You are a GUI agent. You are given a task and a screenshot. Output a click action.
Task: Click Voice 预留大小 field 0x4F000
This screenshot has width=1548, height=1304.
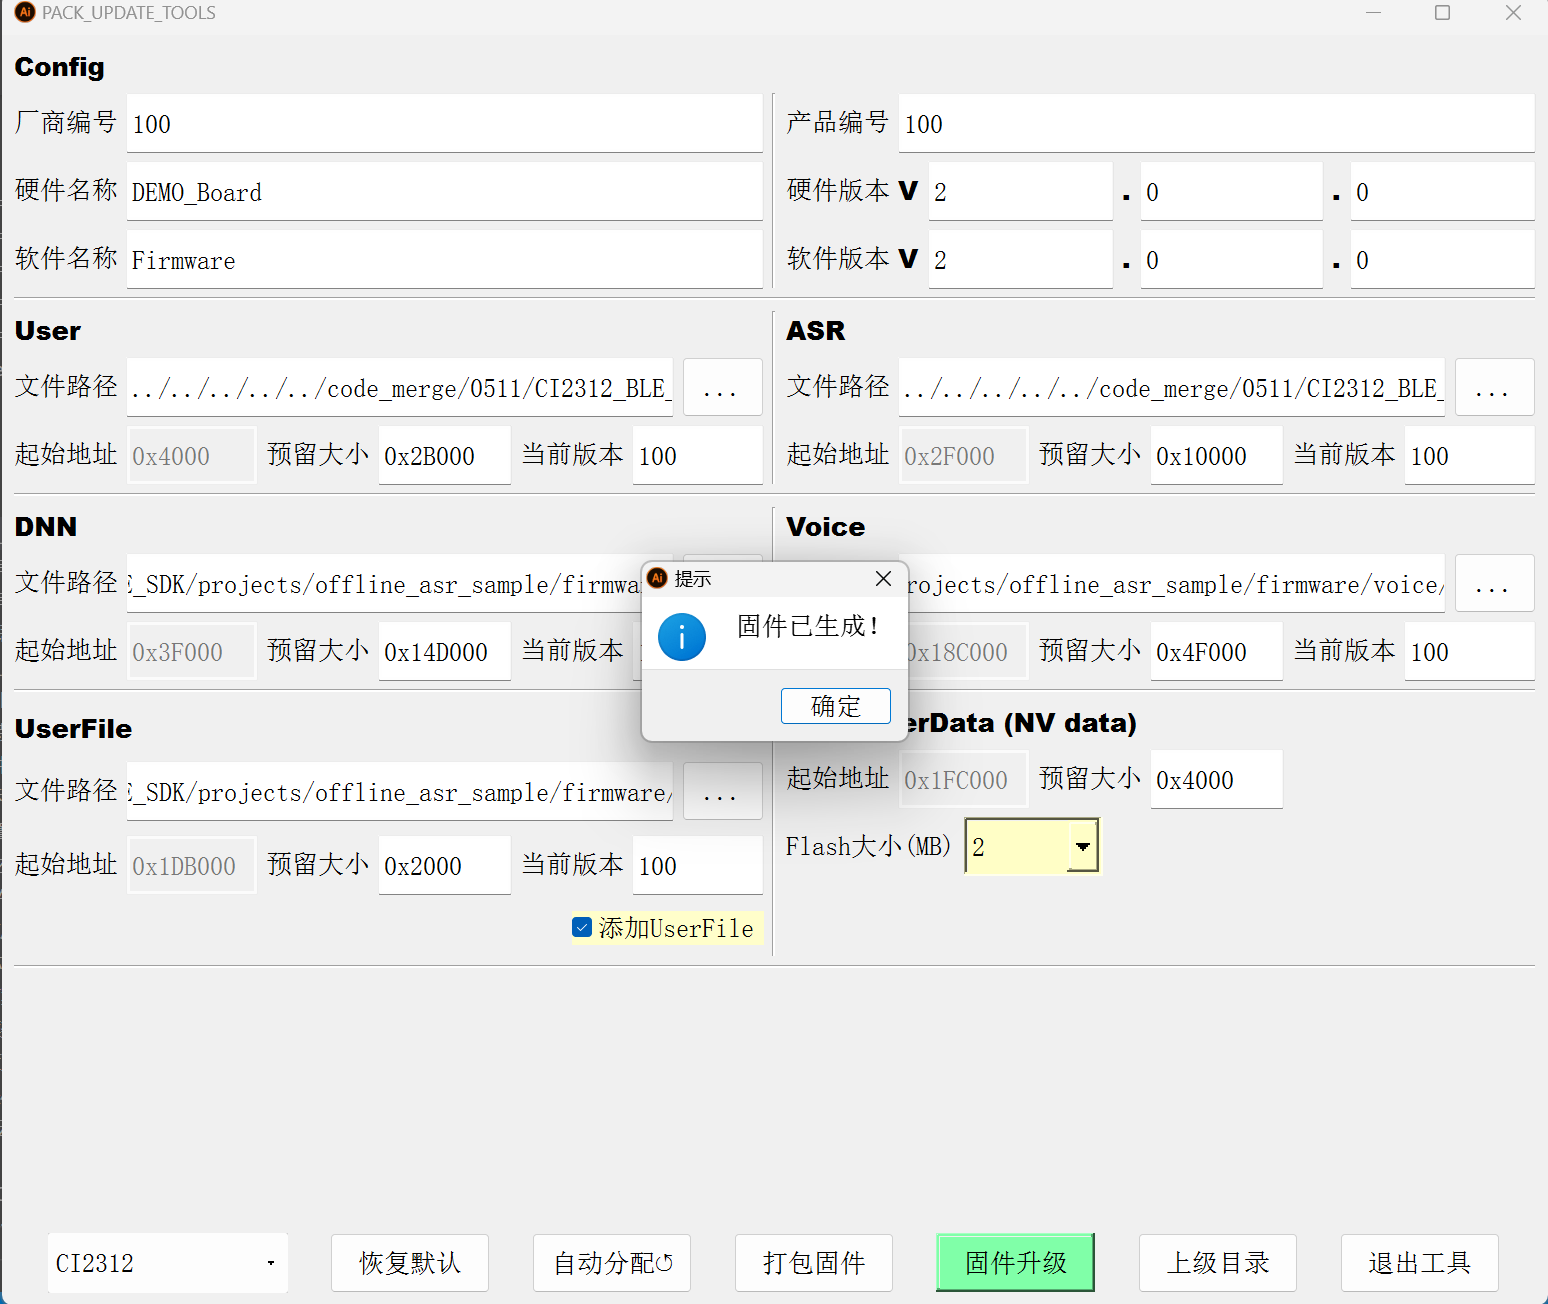(1216, 651)
